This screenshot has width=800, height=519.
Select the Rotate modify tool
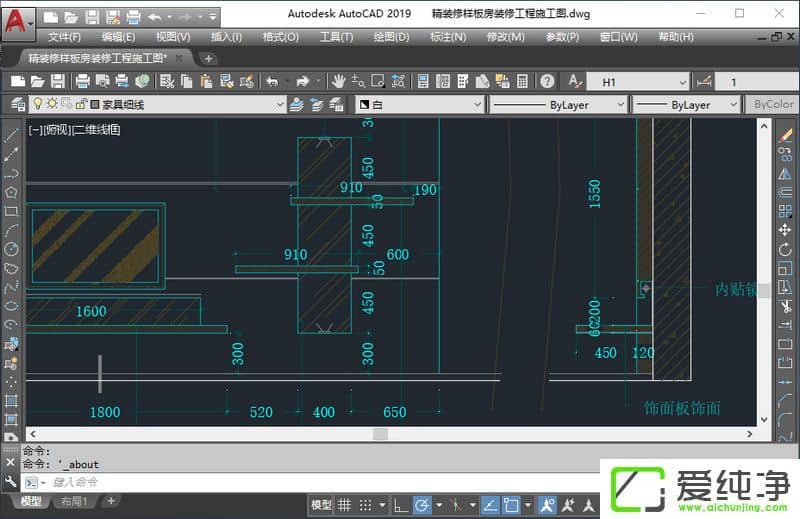[x=785, y=250]
